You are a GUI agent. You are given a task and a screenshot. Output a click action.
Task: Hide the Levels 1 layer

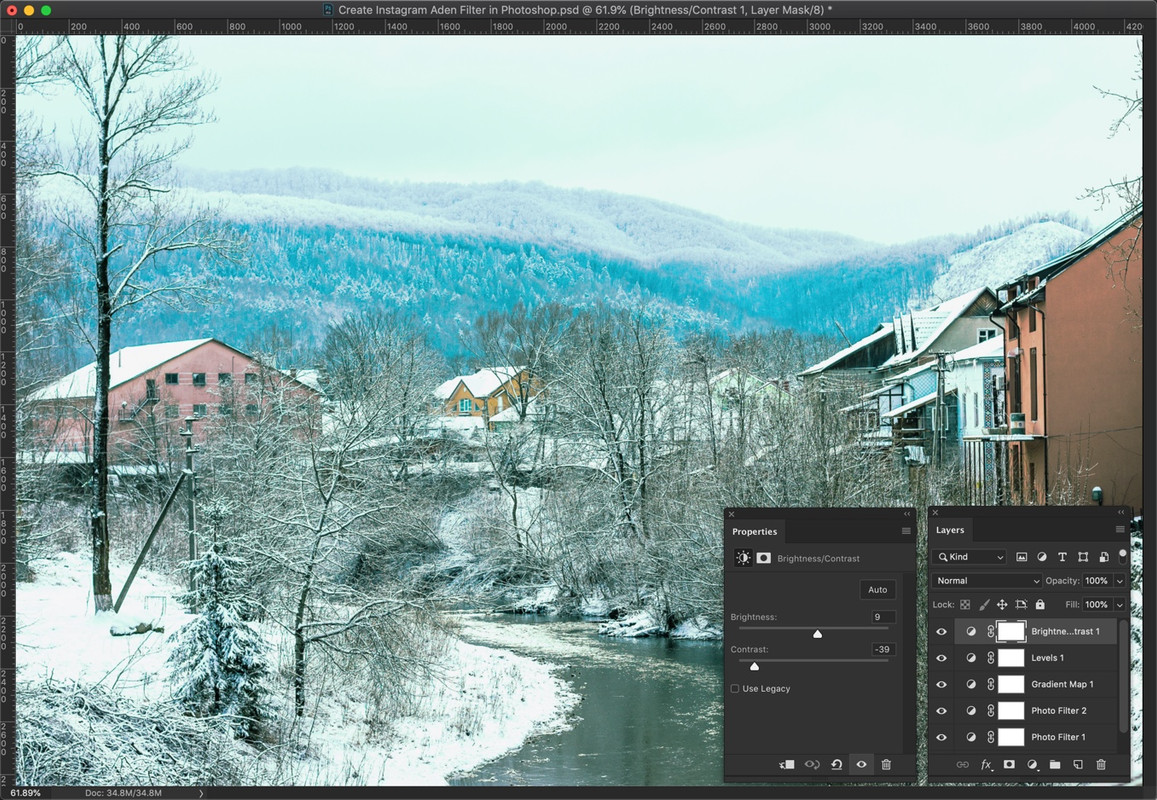(x=942, y=658)
